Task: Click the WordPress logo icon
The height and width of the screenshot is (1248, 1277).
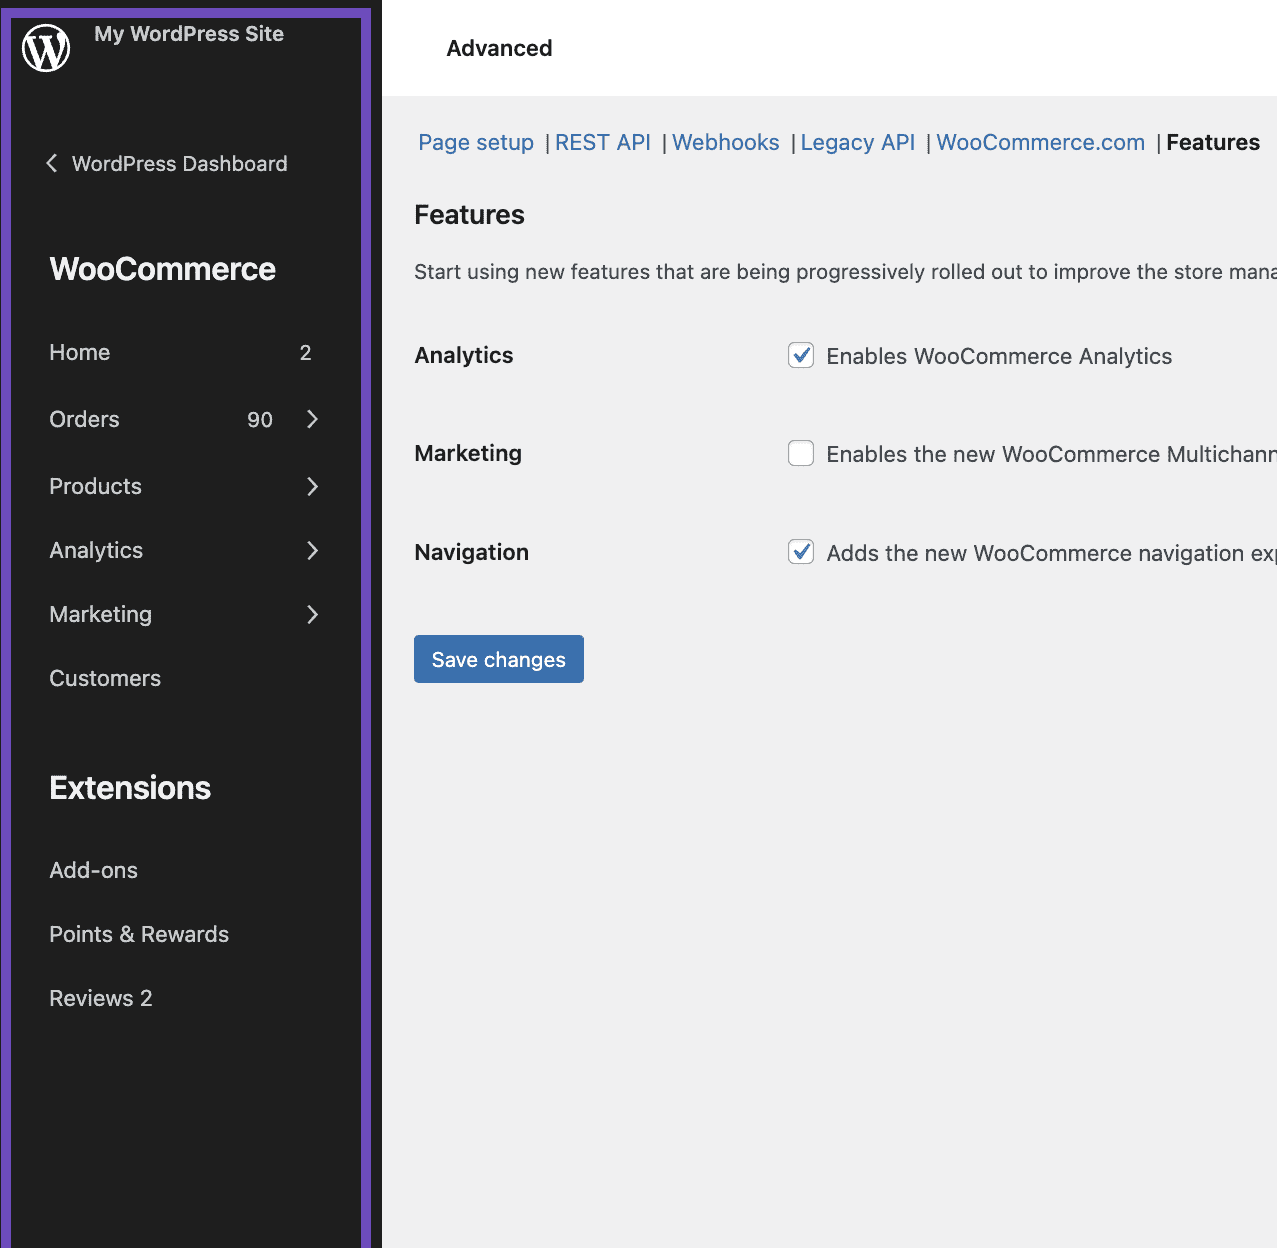Action: coord(45,46)
